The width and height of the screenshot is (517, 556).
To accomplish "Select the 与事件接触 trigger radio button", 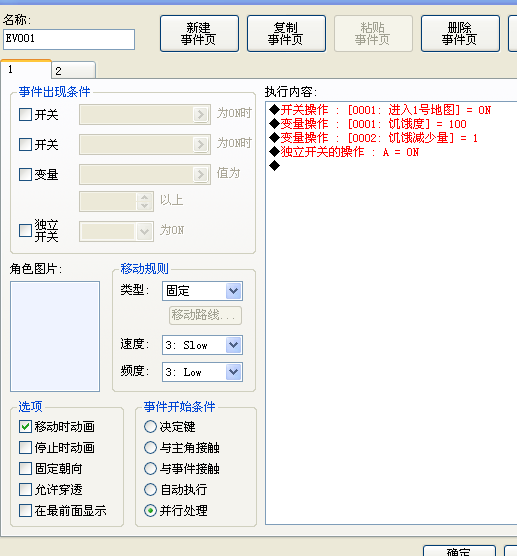I will tap(150, 468).
